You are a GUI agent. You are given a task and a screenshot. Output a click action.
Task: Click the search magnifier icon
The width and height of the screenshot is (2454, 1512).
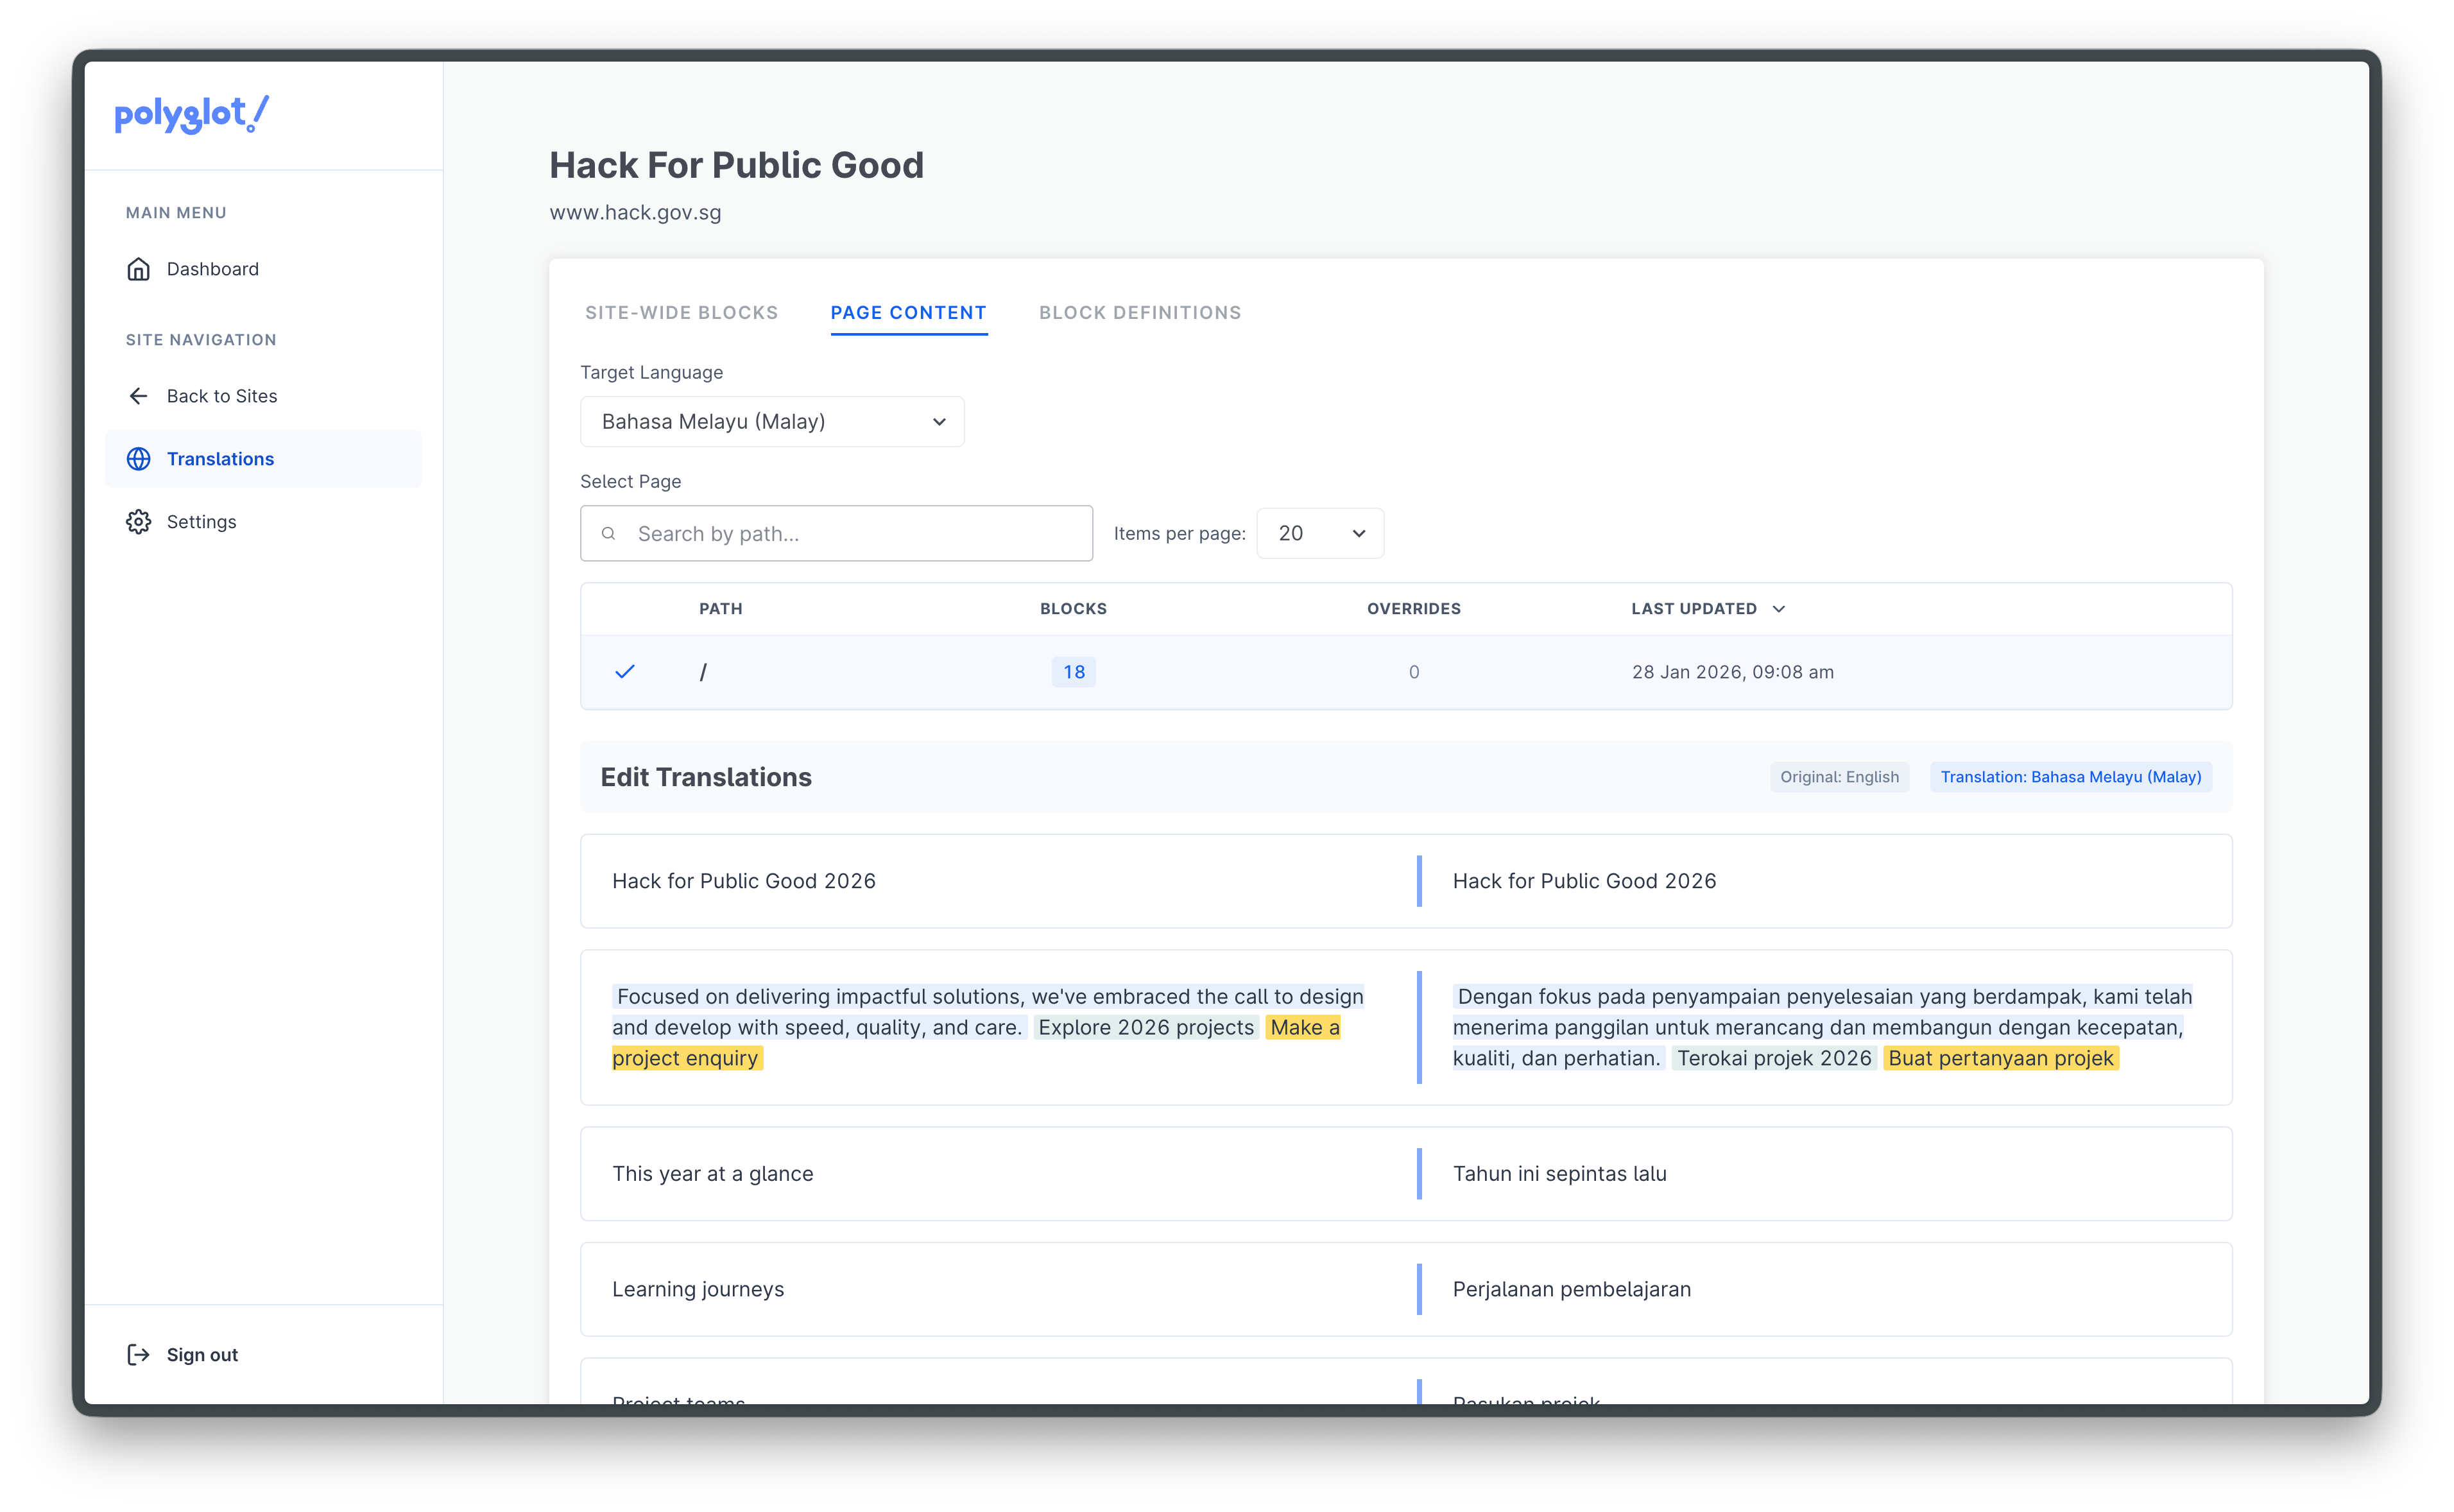point(609,533)
